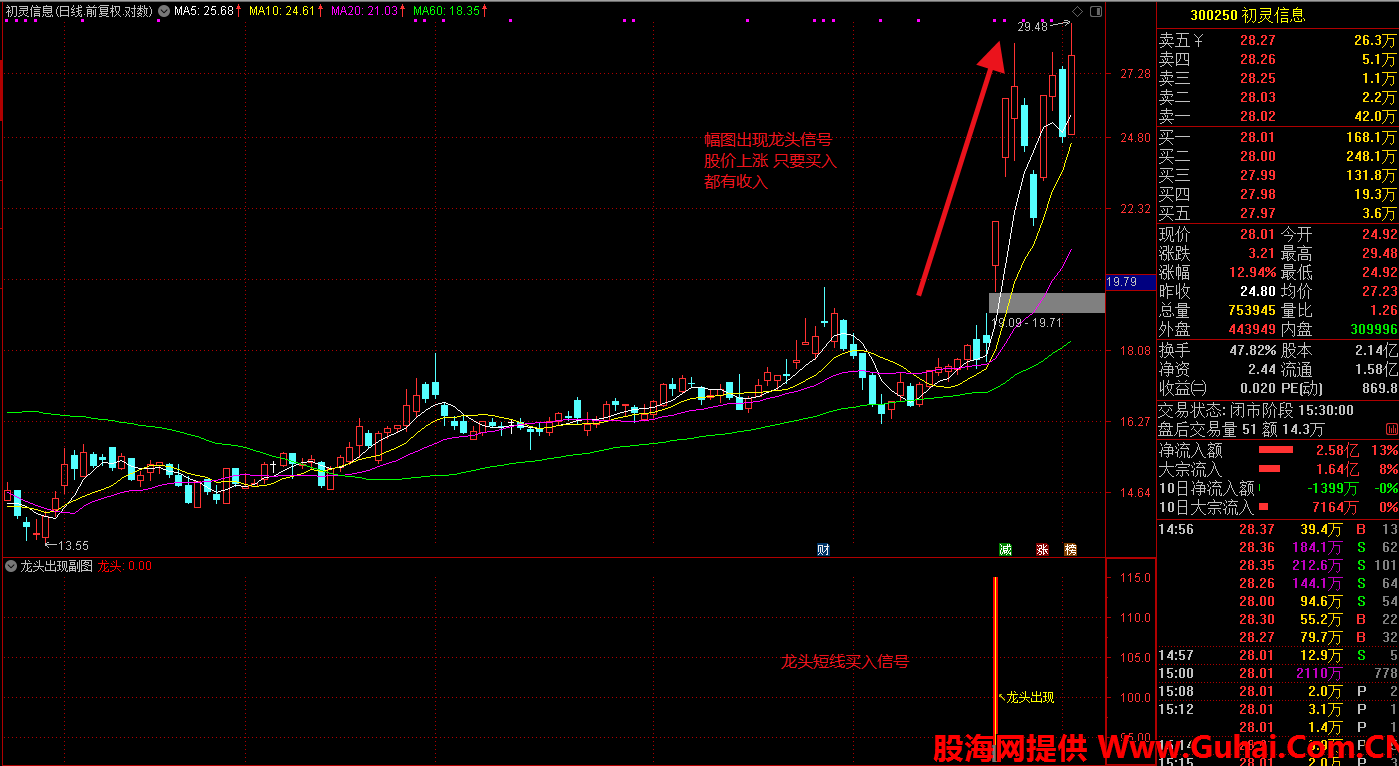Click the gray gap zone rectangle
Screen dimensions: 1399x766
coord(1046,302)
